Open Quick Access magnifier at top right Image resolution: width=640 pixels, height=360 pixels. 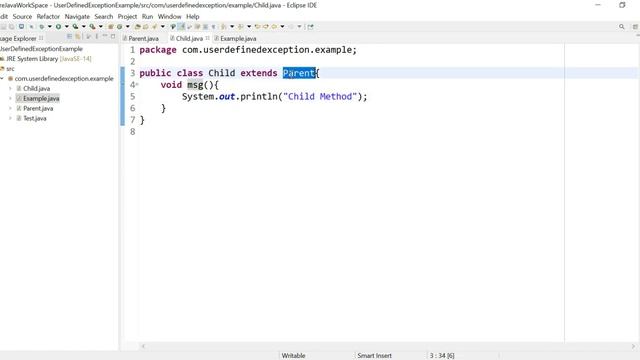[x=622, y=27]
